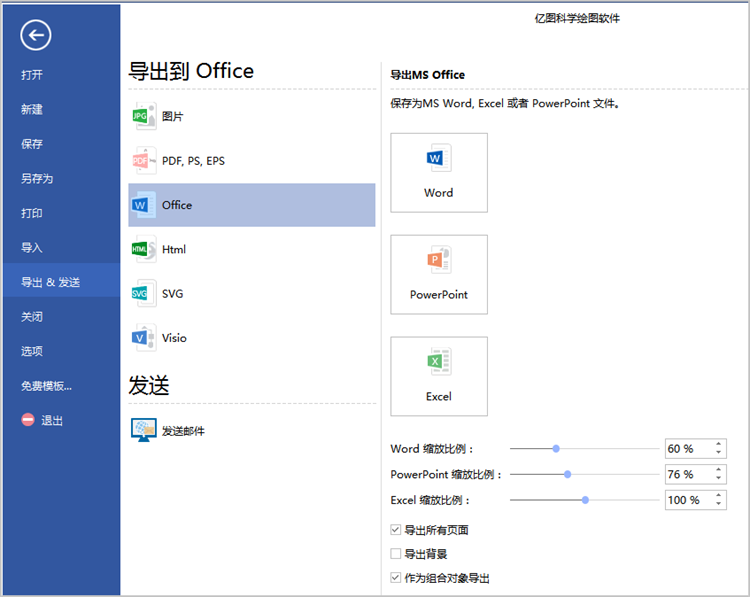Adjust the Word 缩放比例 slider handle

(556, 449)
